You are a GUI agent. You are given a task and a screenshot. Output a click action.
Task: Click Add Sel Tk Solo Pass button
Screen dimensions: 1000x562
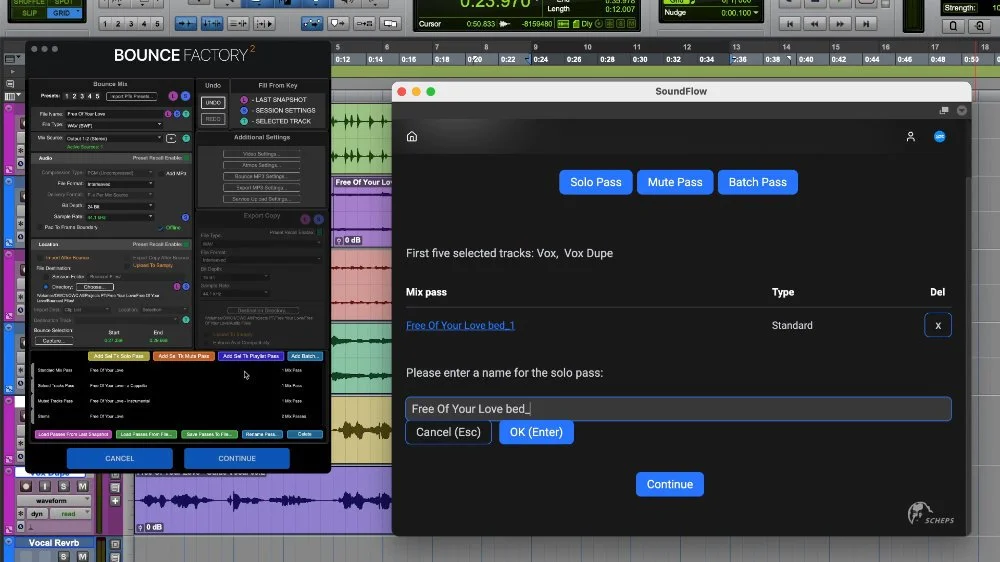(119, 356)
